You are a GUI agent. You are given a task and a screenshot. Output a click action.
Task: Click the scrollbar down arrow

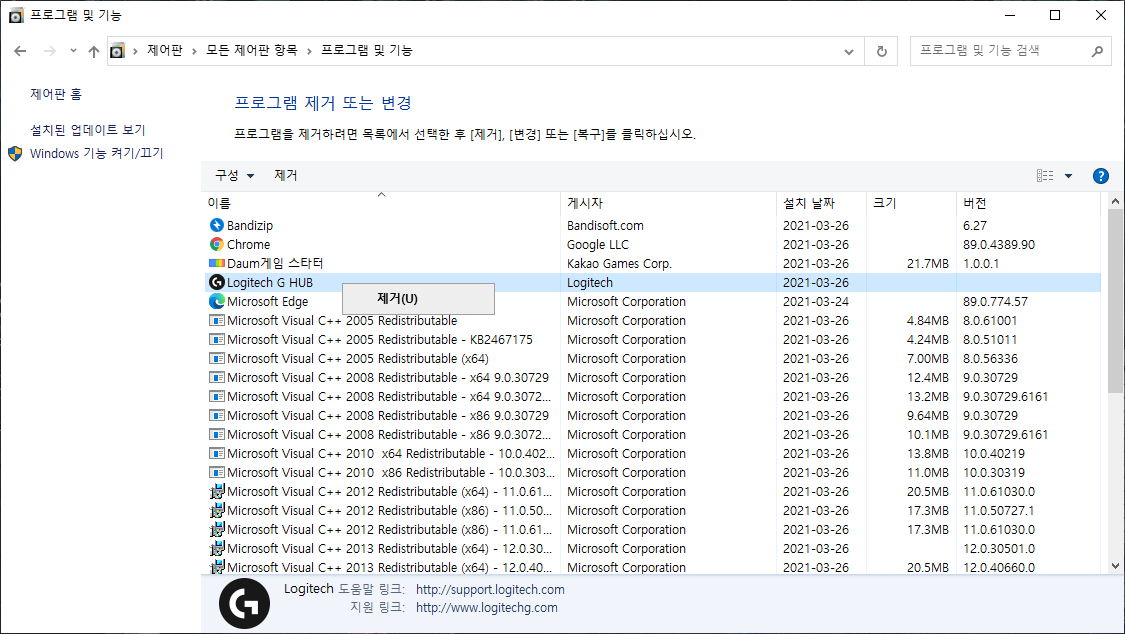coord(1115,566)
